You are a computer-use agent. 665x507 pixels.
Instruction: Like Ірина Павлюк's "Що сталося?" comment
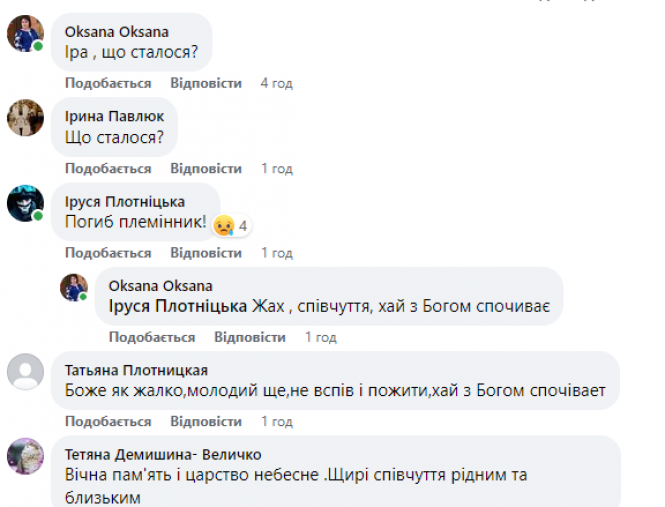(x=108, y=168)
